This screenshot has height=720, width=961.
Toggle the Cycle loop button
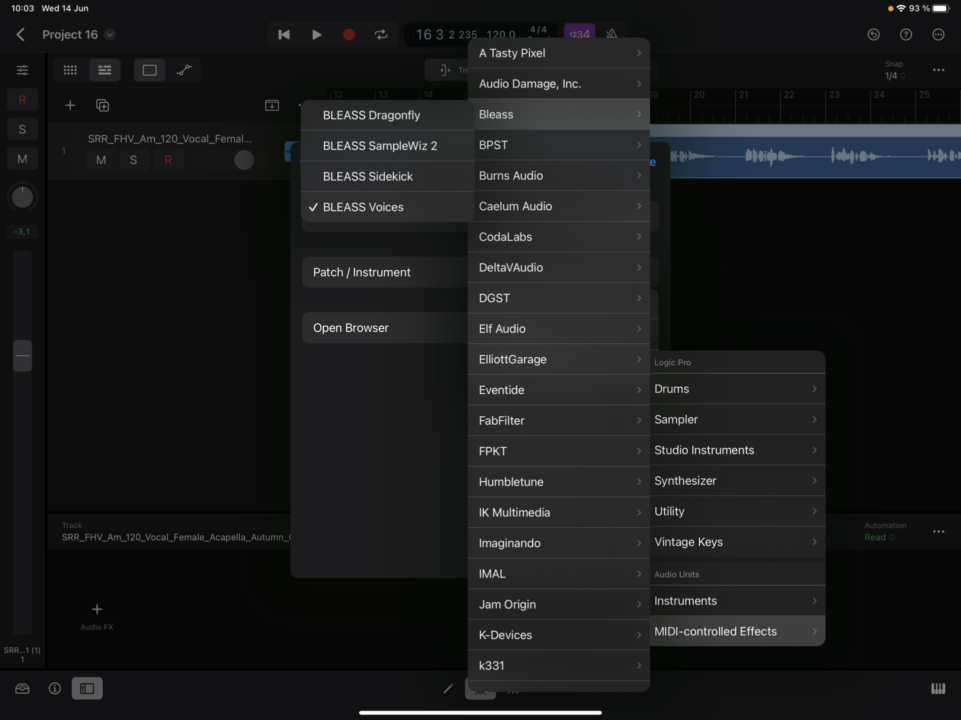point(381,35)
